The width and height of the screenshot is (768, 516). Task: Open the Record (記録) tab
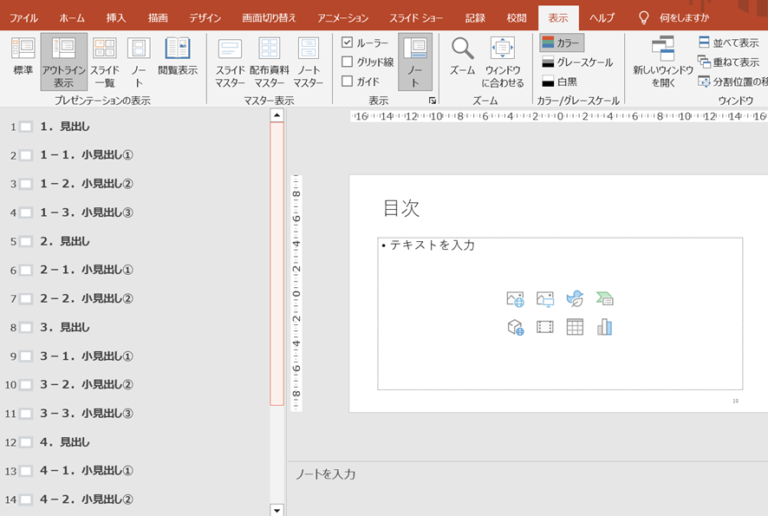(475, 18)
